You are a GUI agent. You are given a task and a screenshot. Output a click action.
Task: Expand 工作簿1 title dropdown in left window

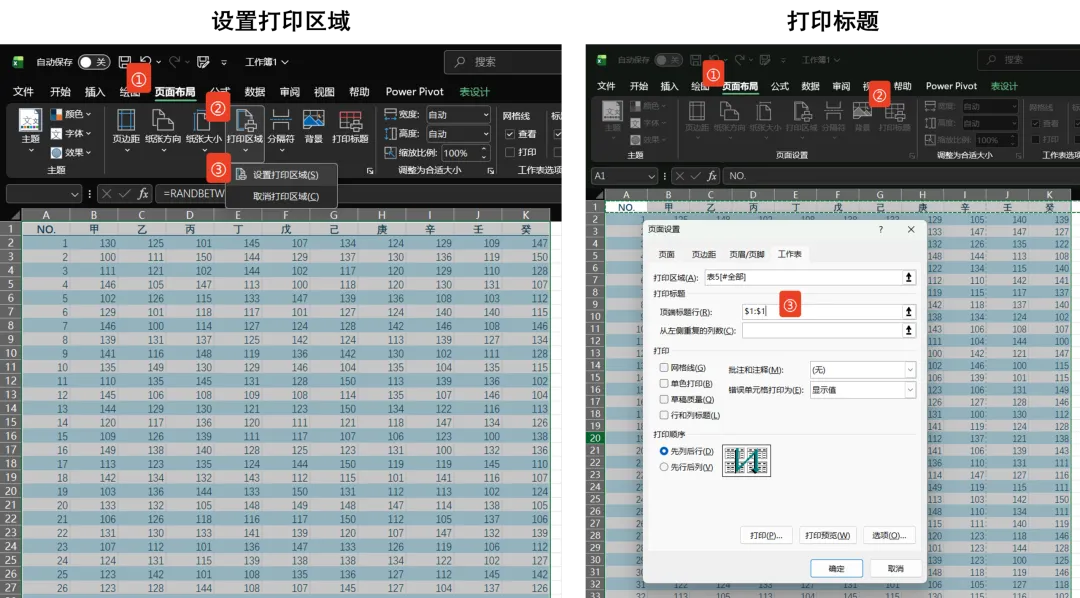(x=284, y=62)
